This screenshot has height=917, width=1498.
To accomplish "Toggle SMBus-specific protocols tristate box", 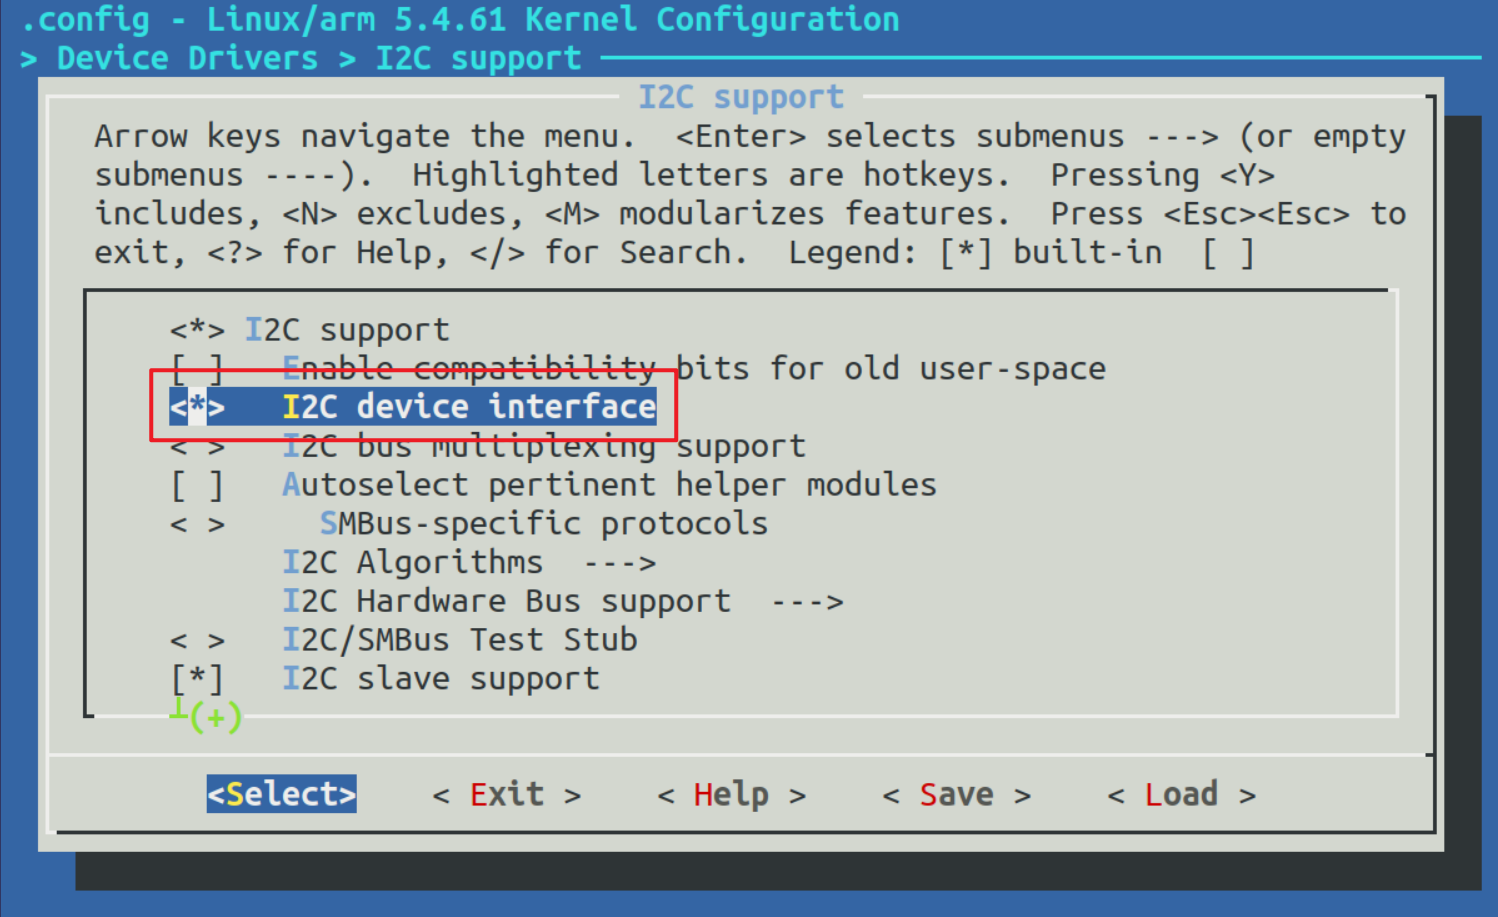I will coord(197,524).
